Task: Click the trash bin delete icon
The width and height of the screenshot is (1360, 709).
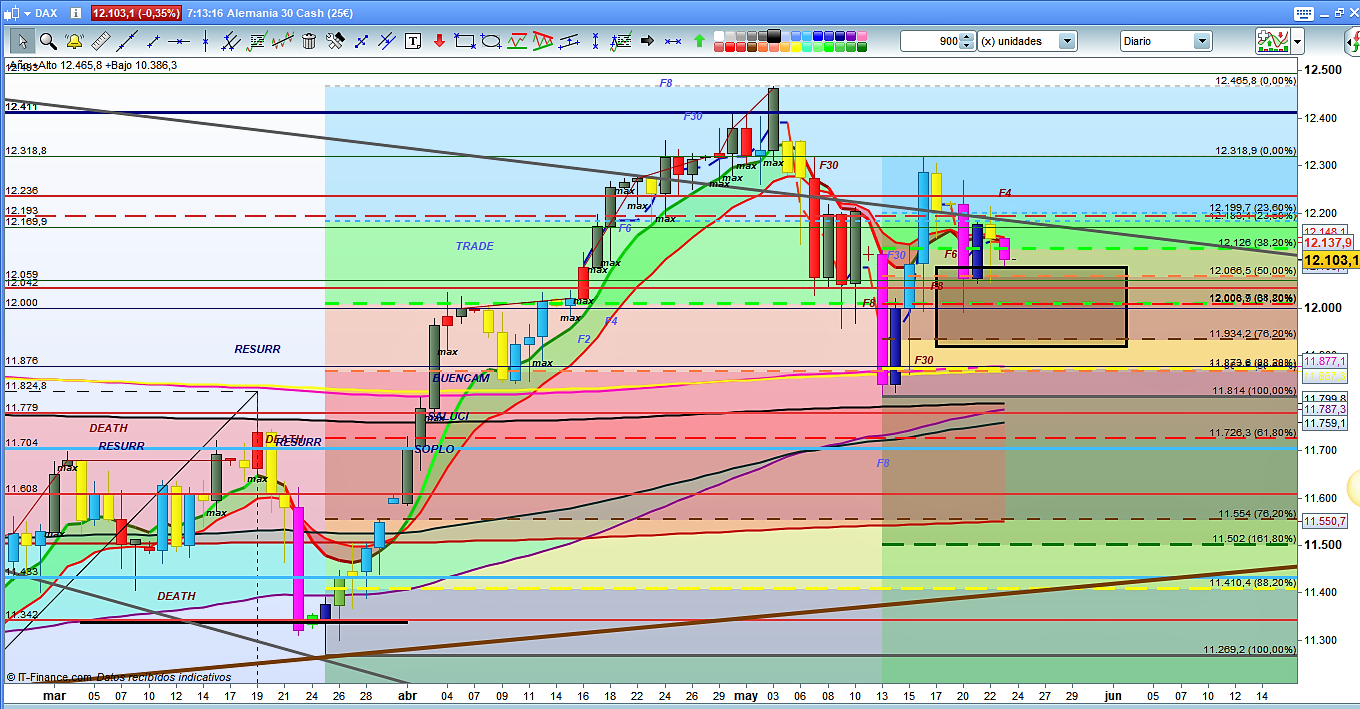Action: [x=309, y=41]
